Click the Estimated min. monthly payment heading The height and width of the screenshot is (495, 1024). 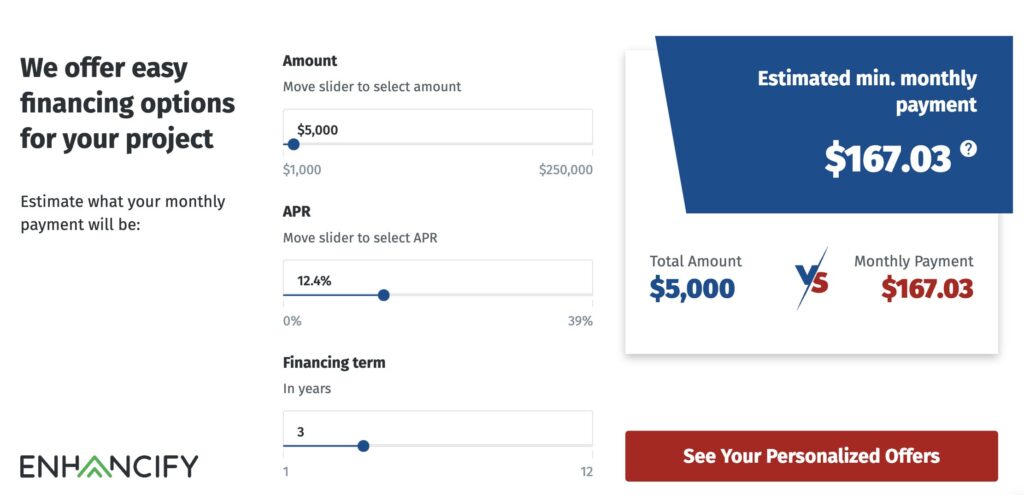(867, 91)
